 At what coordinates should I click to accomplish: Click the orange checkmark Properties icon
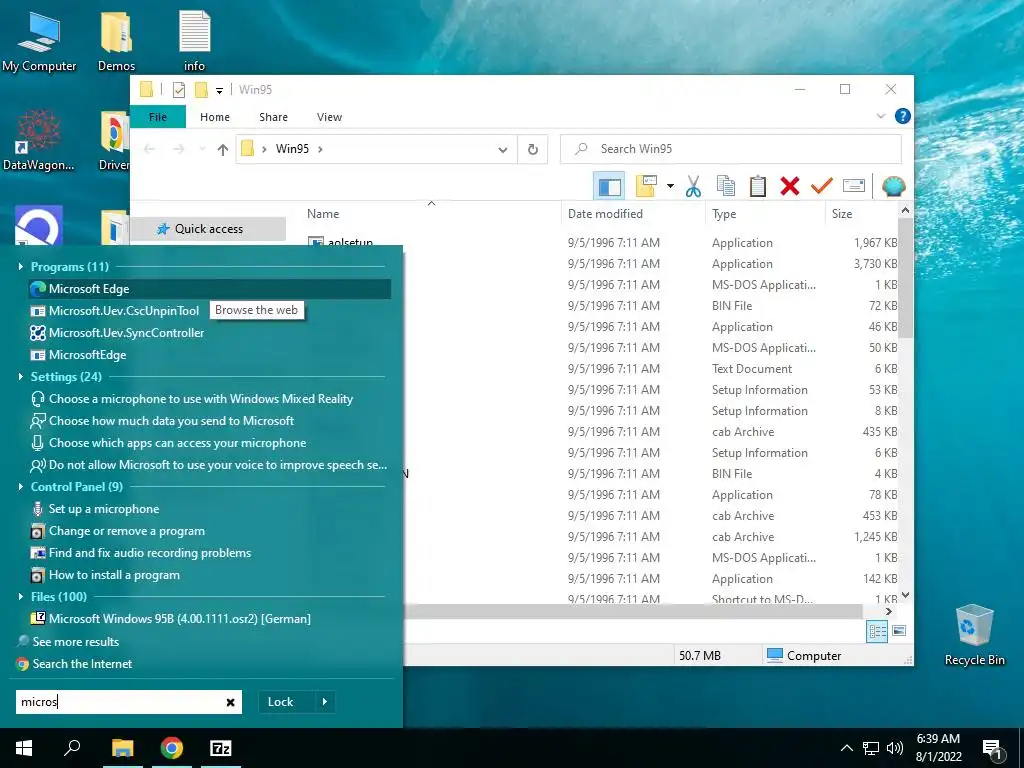point(822,186)
